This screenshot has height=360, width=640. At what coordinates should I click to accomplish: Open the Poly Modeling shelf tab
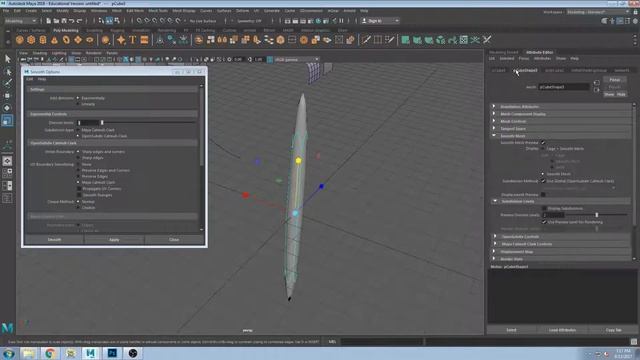click(65, 30)
